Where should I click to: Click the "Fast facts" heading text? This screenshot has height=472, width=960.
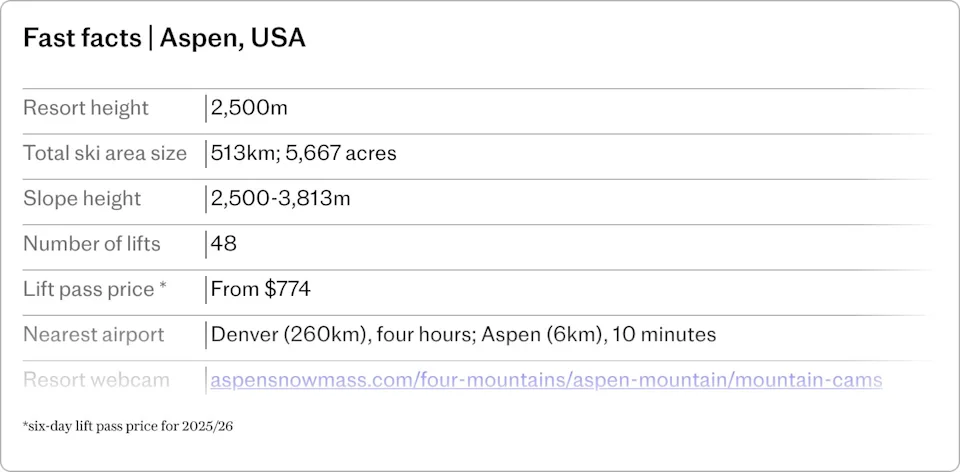[x=82, y=39]
